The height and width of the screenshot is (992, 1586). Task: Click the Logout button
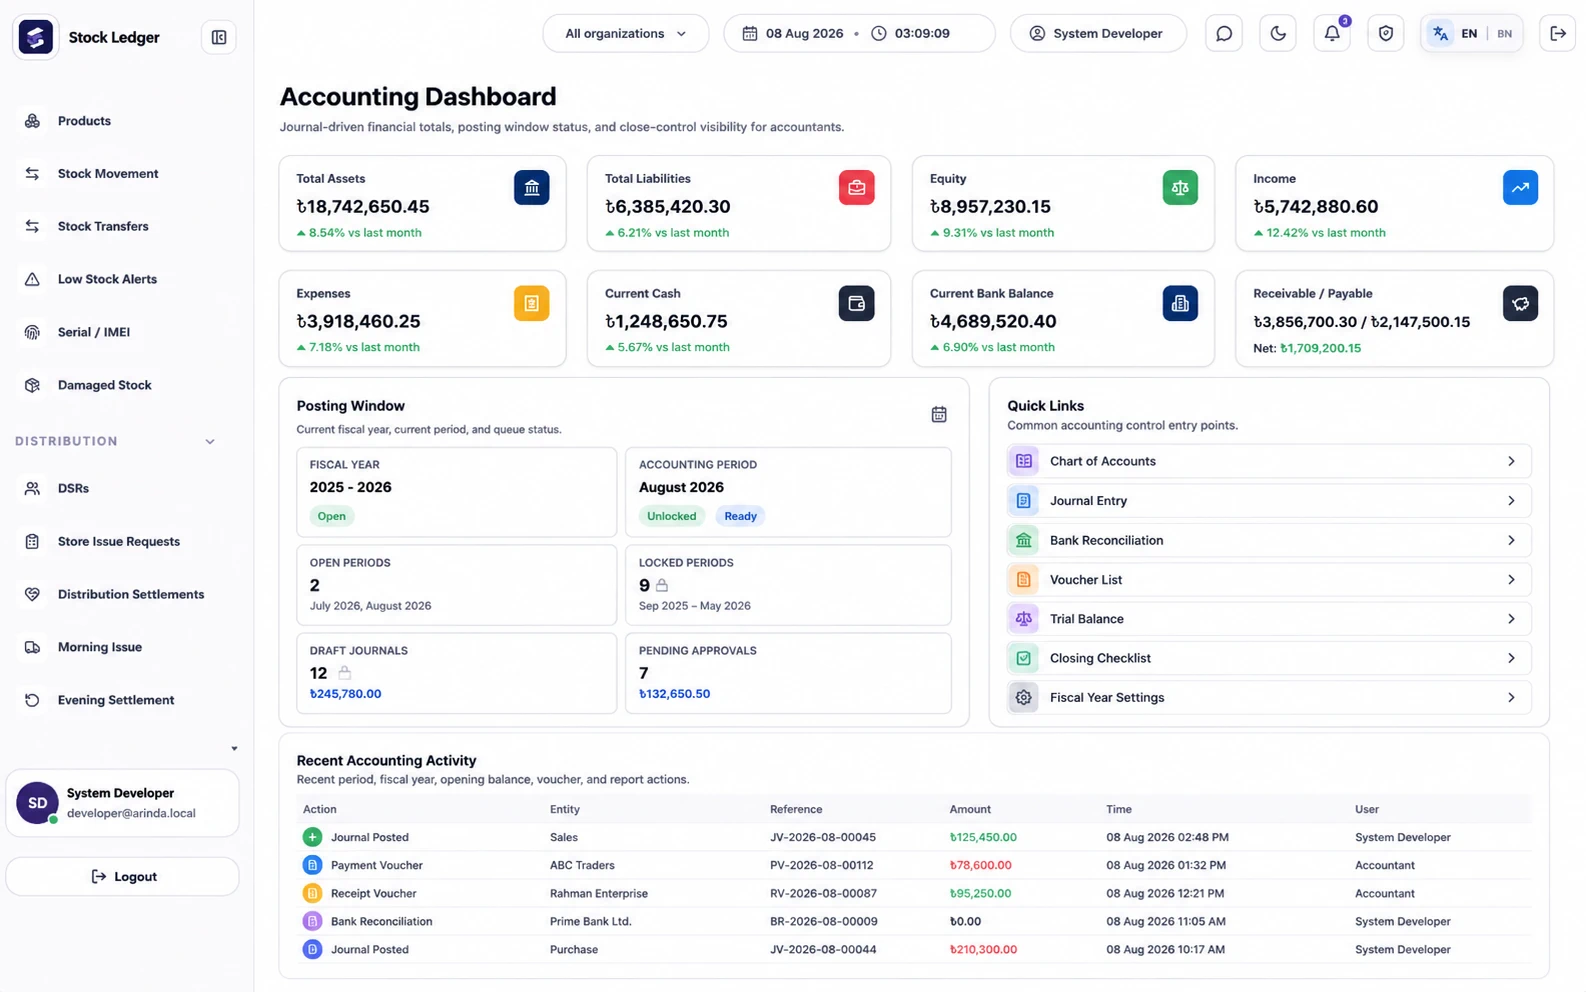coord(122,877)
